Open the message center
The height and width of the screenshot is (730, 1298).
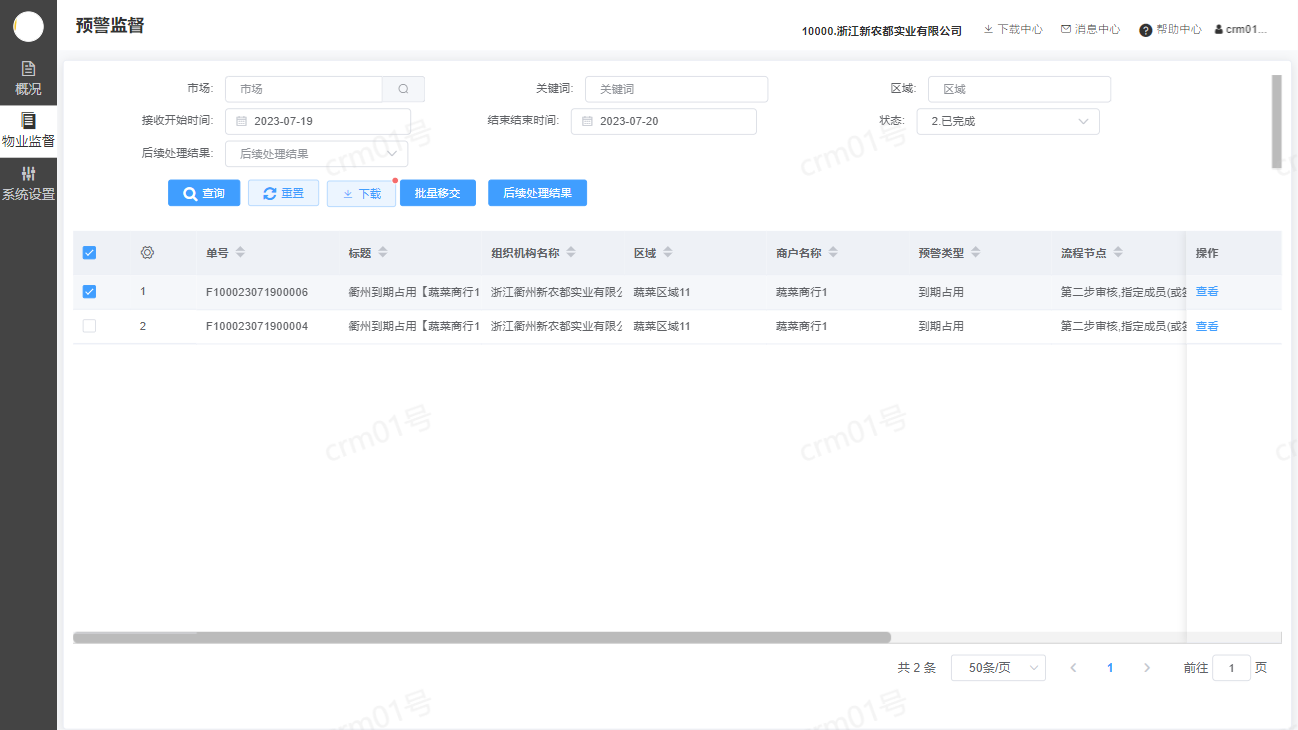click(x=1090, y=30)
